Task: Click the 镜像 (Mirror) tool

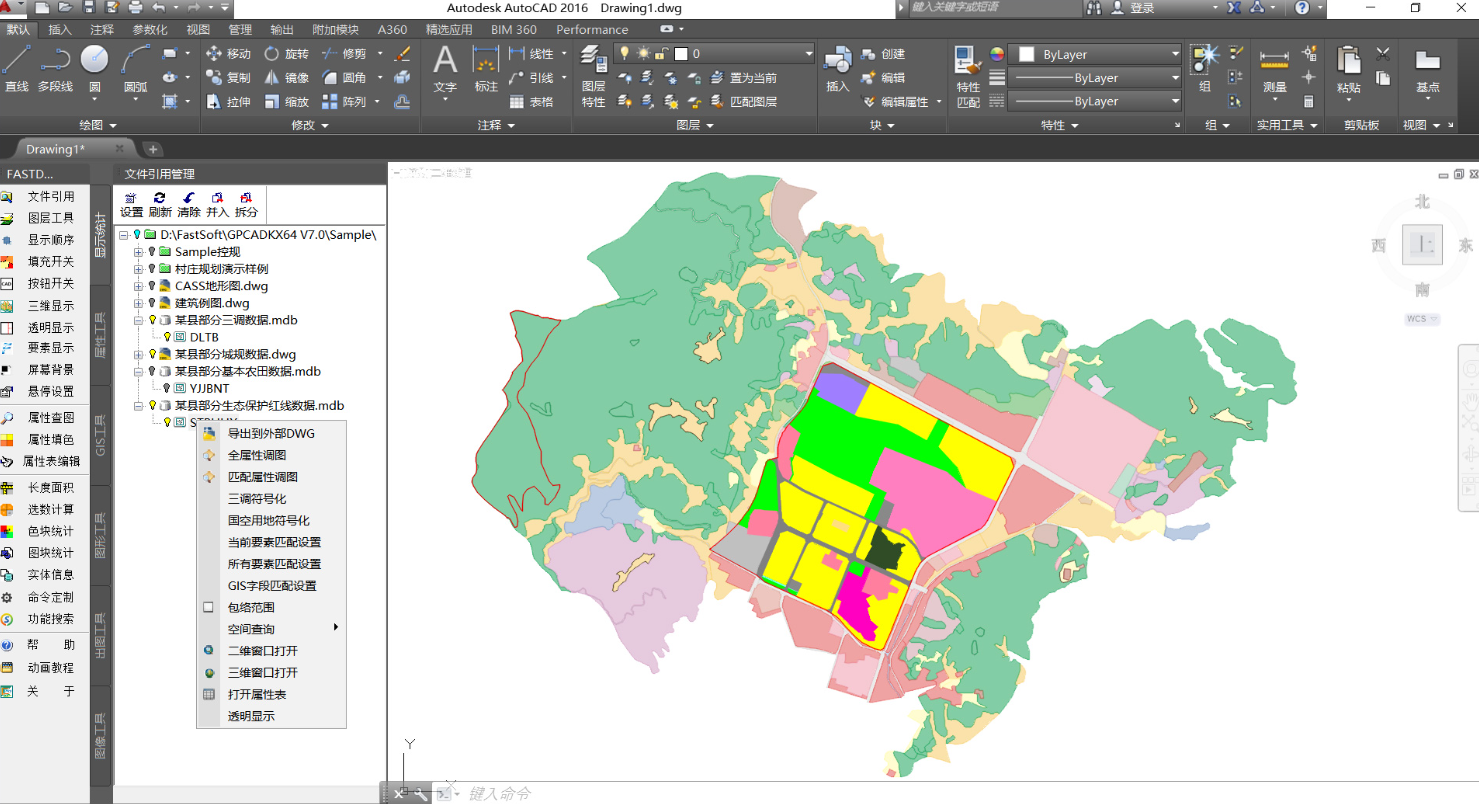Action: pos(286,77)
